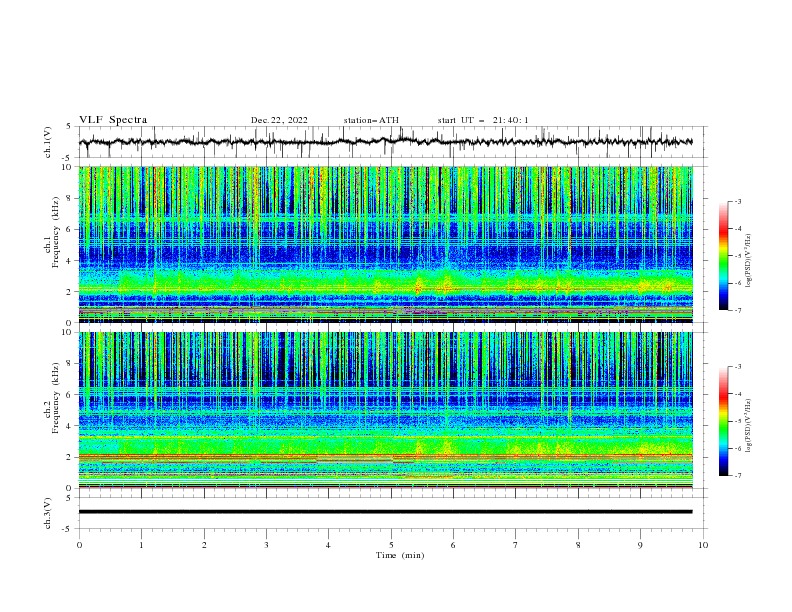
Task: Click the "-3" label on ch.1 color bar
Action: coord(737,201)
